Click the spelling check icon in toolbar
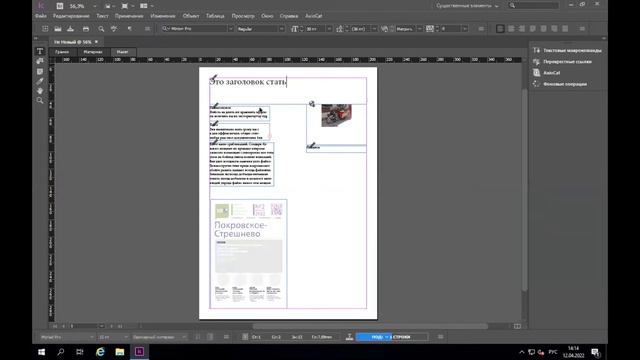Image resolution: width=640 pixels, height=360 pixels. click(x=114, y=29)
